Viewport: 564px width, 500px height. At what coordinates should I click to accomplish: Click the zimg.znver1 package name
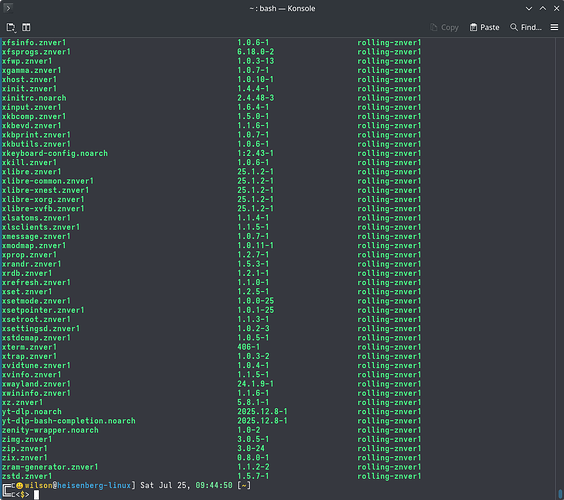27,440
